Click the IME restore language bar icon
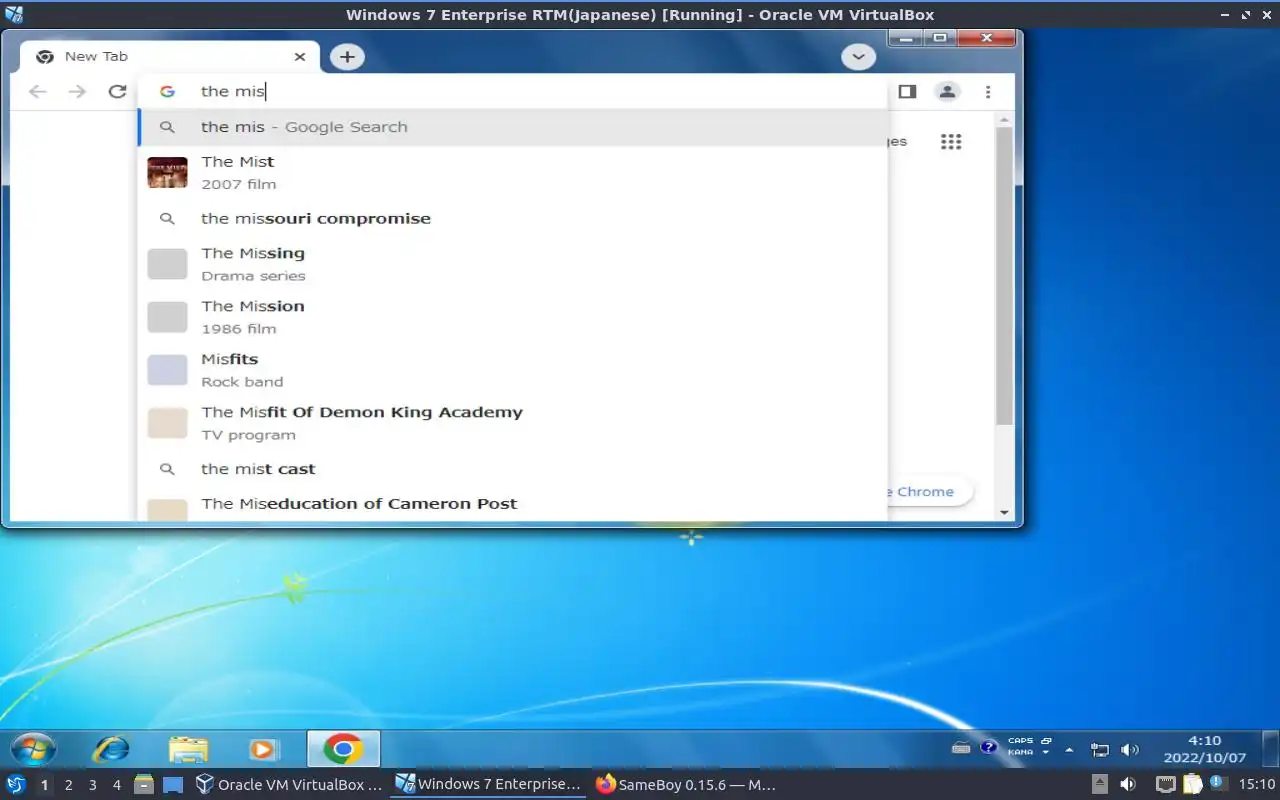This screenshot has width=1280, height=800. click(1046, 741)
